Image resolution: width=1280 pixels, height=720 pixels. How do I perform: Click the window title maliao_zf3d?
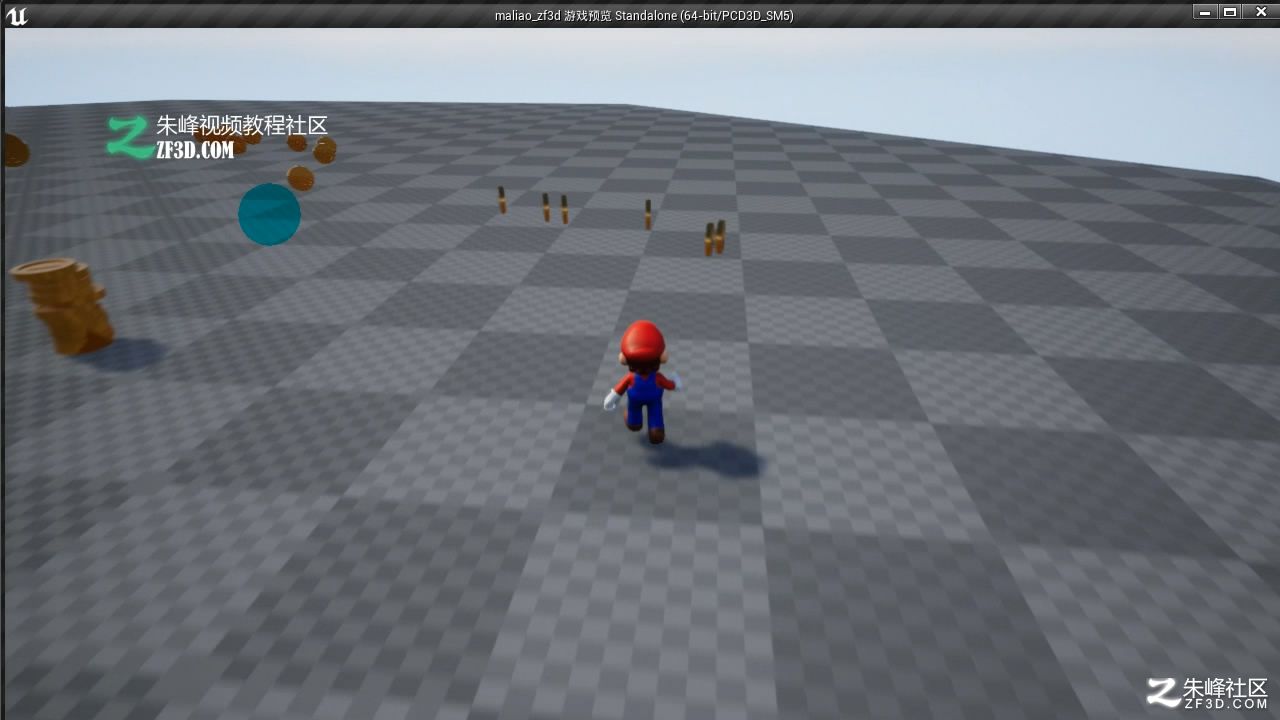(x=530, y=16)
